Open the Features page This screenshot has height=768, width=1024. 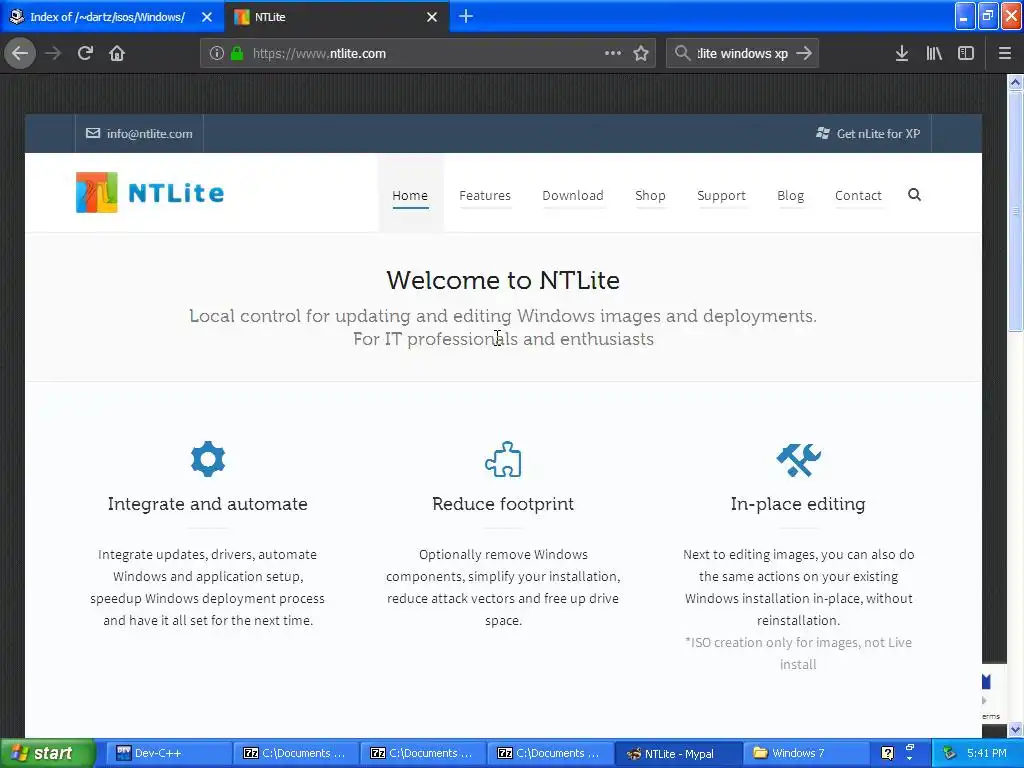point(485,195)
